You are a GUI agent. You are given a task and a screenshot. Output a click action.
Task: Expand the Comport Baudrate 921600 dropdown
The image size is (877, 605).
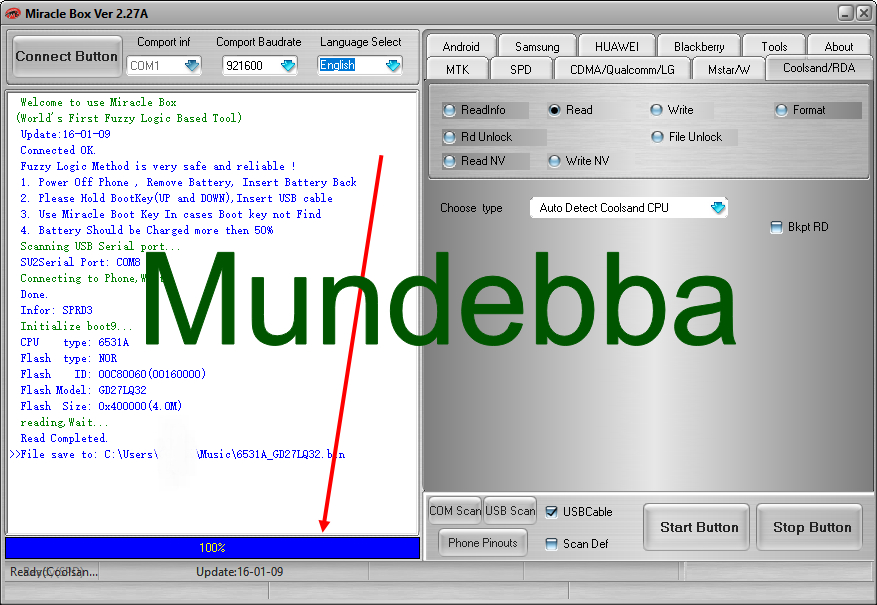[260, 65]
